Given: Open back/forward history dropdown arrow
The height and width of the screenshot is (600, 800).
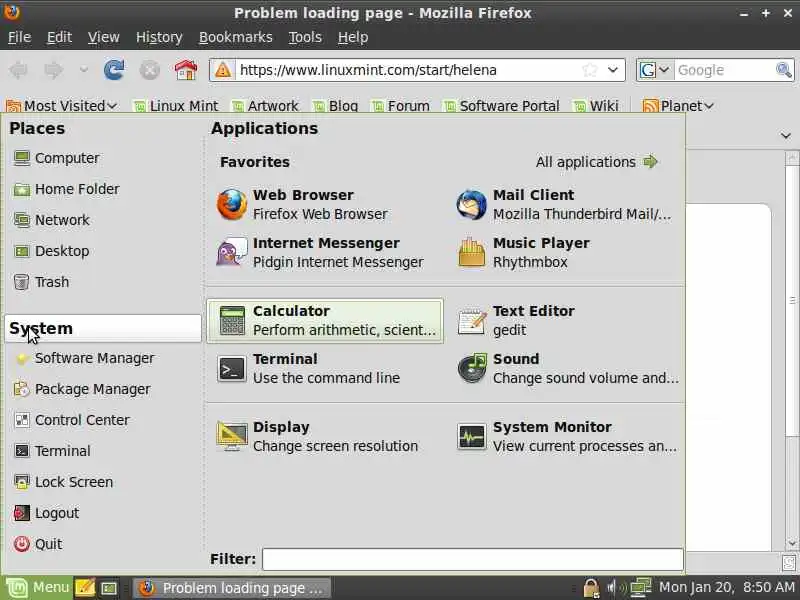Looking at the screenshot, I should coord(84,70).
